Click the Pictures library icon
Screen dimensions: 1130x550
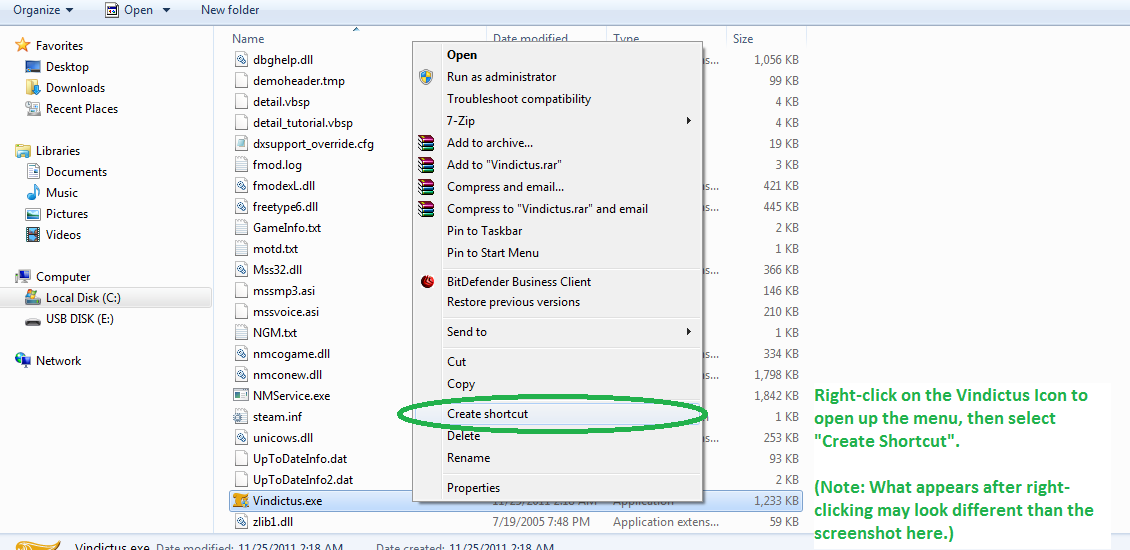[33, 213]
